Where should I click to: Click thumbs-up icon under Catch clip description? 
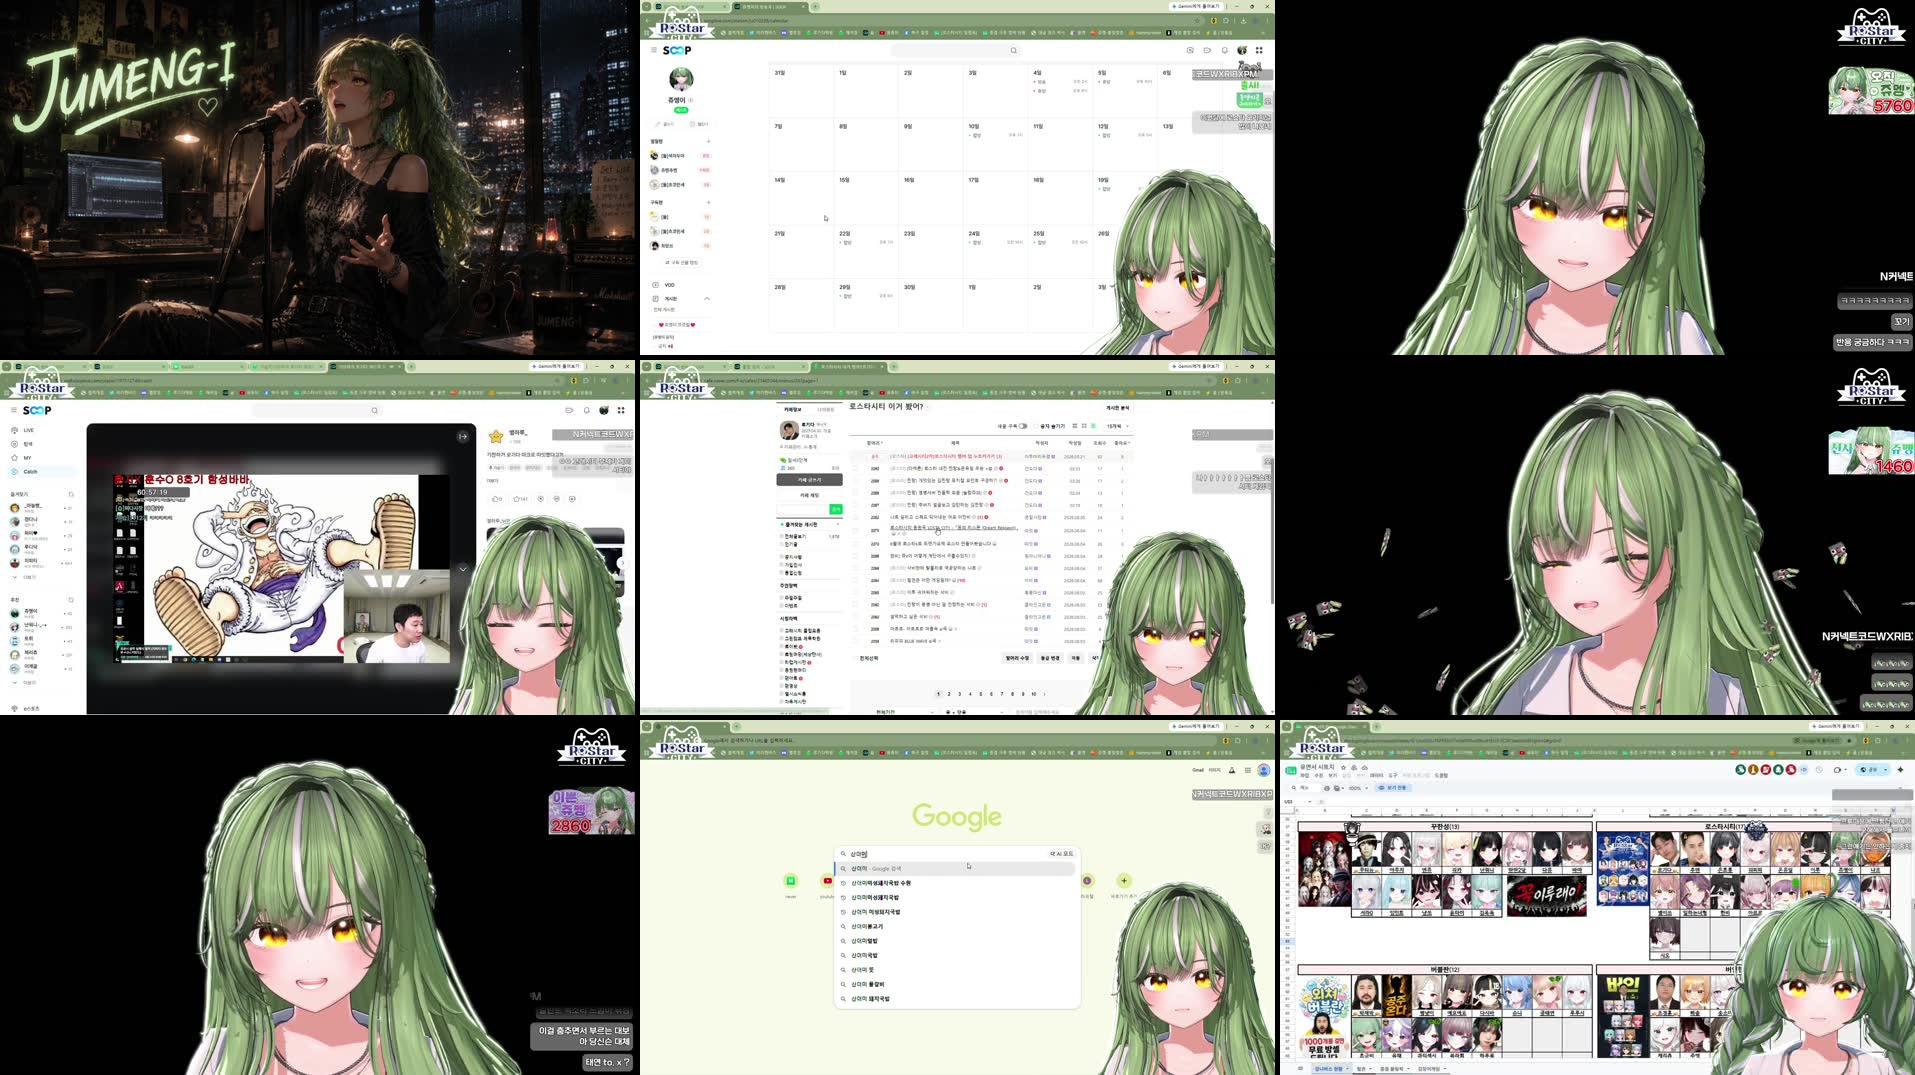495,498
